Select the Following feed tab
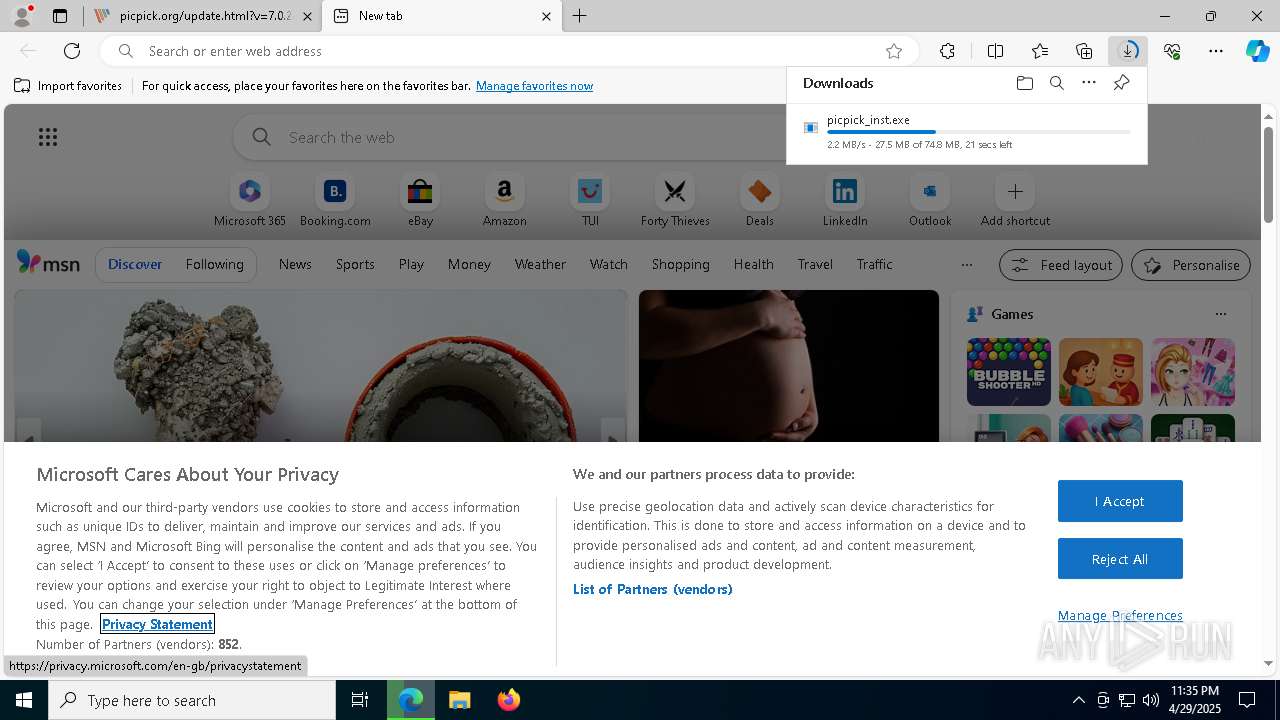Screen dimensions: 1280x720 click(x=214, y=264)
